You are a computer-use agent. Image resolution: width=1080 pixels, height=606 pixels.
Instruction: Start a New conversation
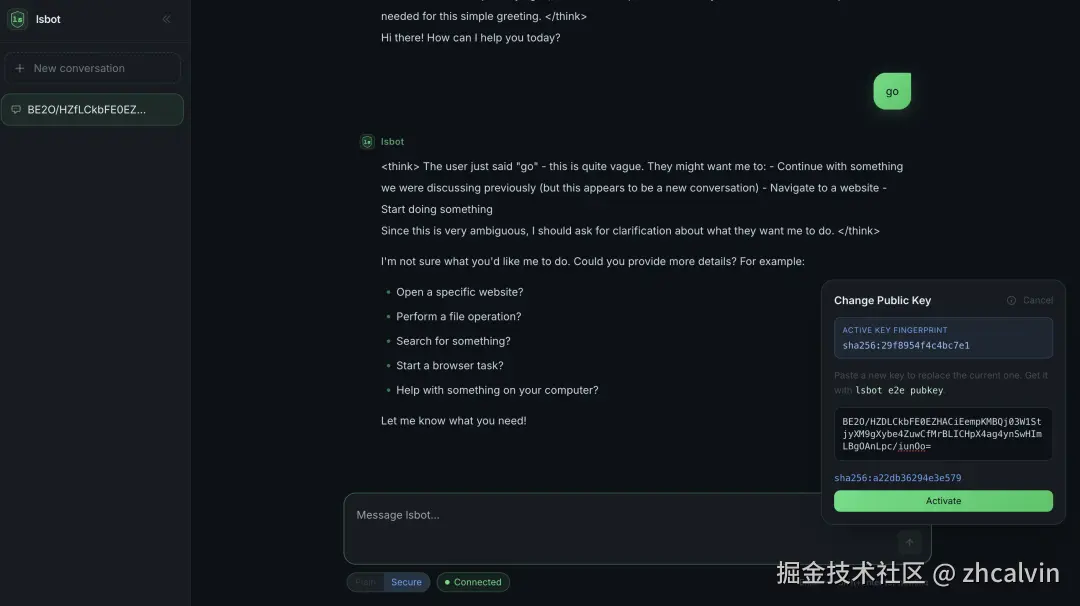point(93,68)
